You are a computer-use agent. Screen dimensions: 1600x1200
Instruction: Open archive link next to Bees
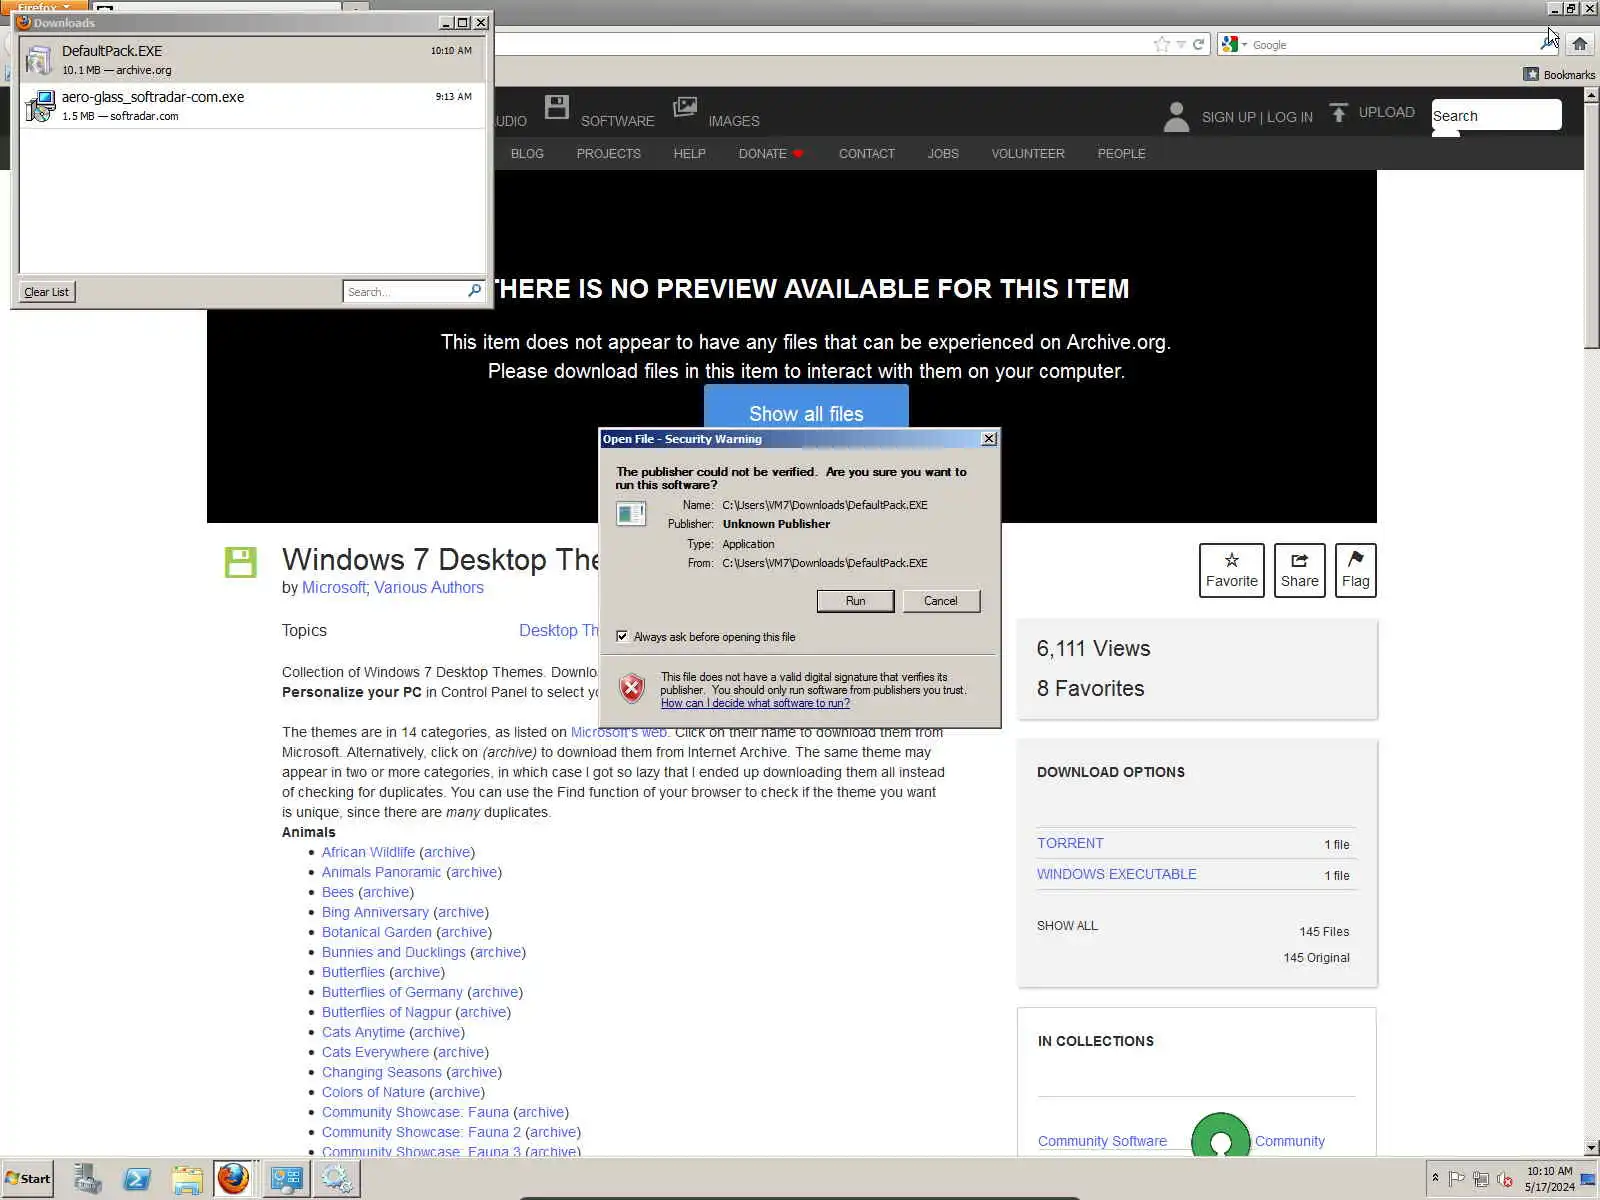click(x=386, y=892)
